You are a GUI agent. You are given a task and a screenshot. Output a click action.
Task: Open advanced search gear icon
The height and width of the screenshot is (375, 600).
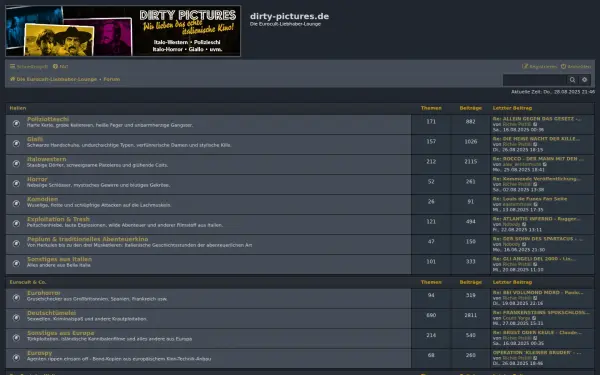point(585,80)
